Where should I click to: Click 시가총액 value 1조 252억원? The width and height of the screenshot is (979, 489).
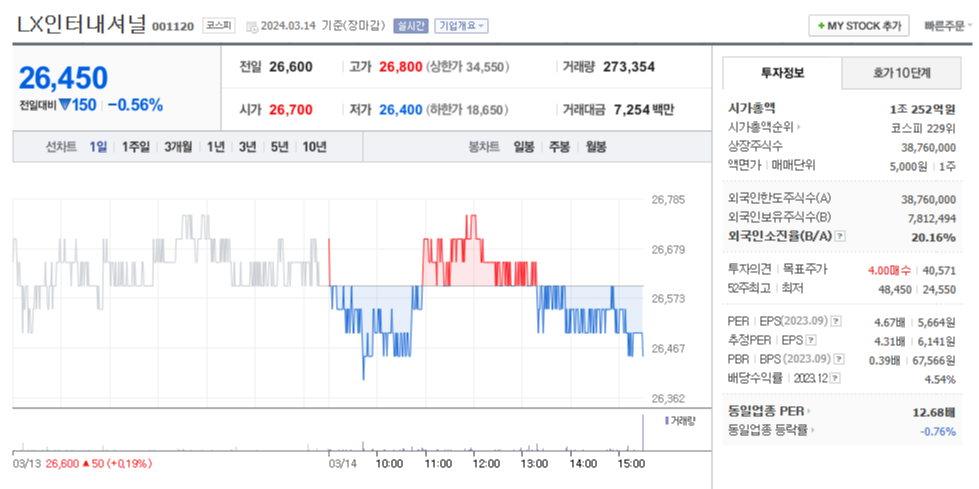pyautogui.click(x=922, y=109)
